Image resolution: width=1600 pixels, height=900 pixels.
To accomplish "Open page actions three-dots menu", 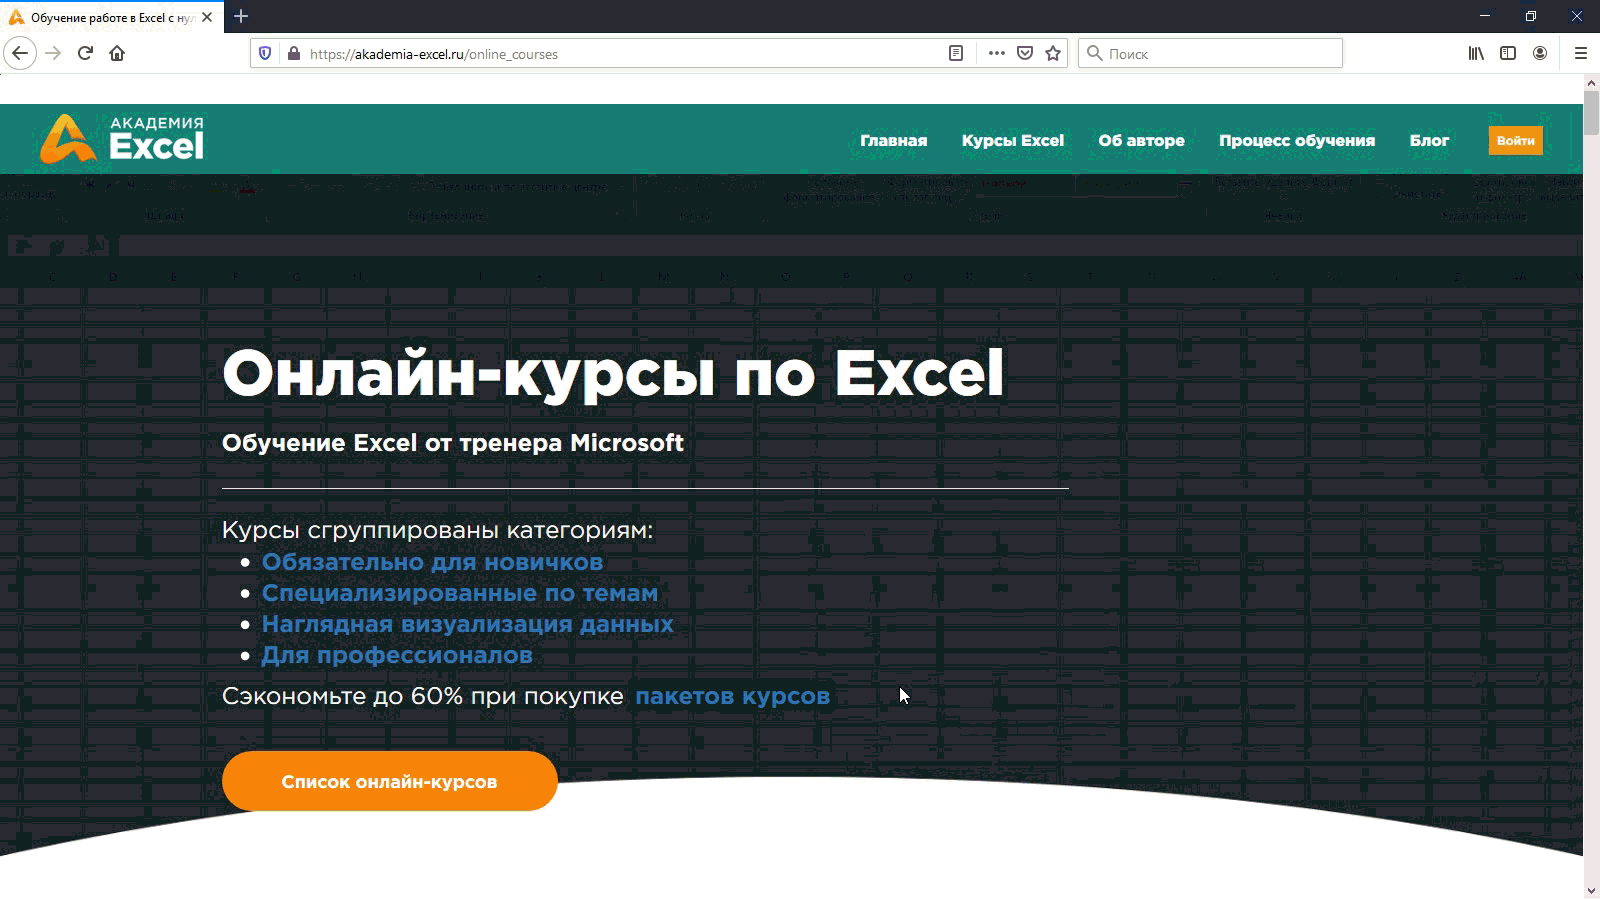I will coord(996,53).
